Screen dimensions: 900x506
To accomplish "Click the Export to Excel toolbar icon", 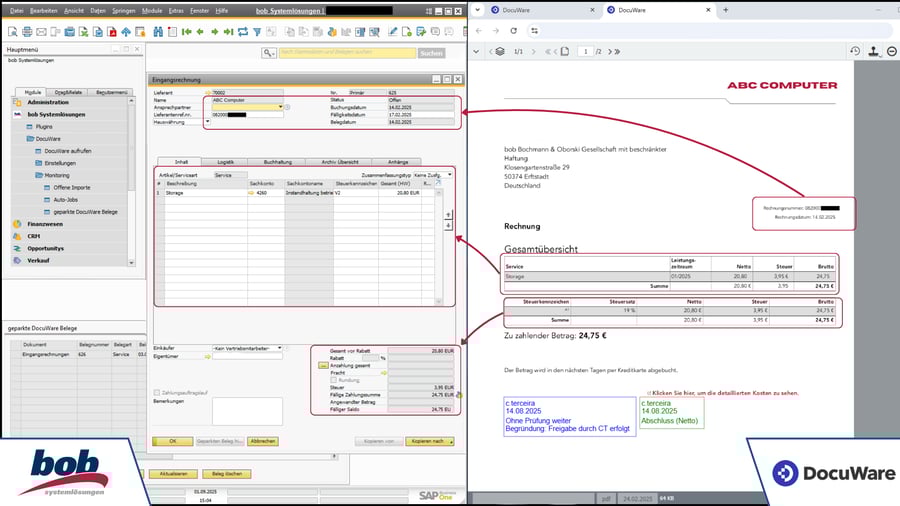I will (84, 32).
